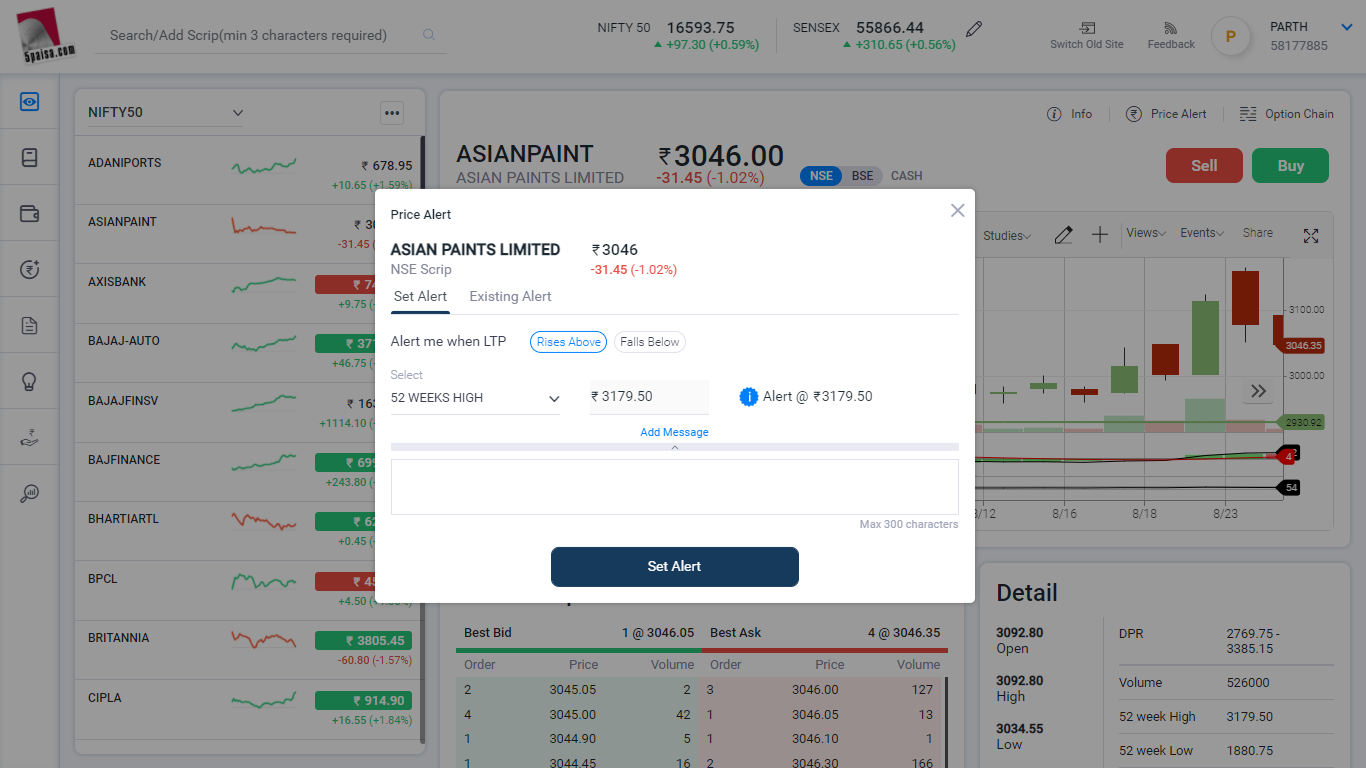
Task: Open the light bulb ideas sidebar icon
Action: [x=30, y=381]
